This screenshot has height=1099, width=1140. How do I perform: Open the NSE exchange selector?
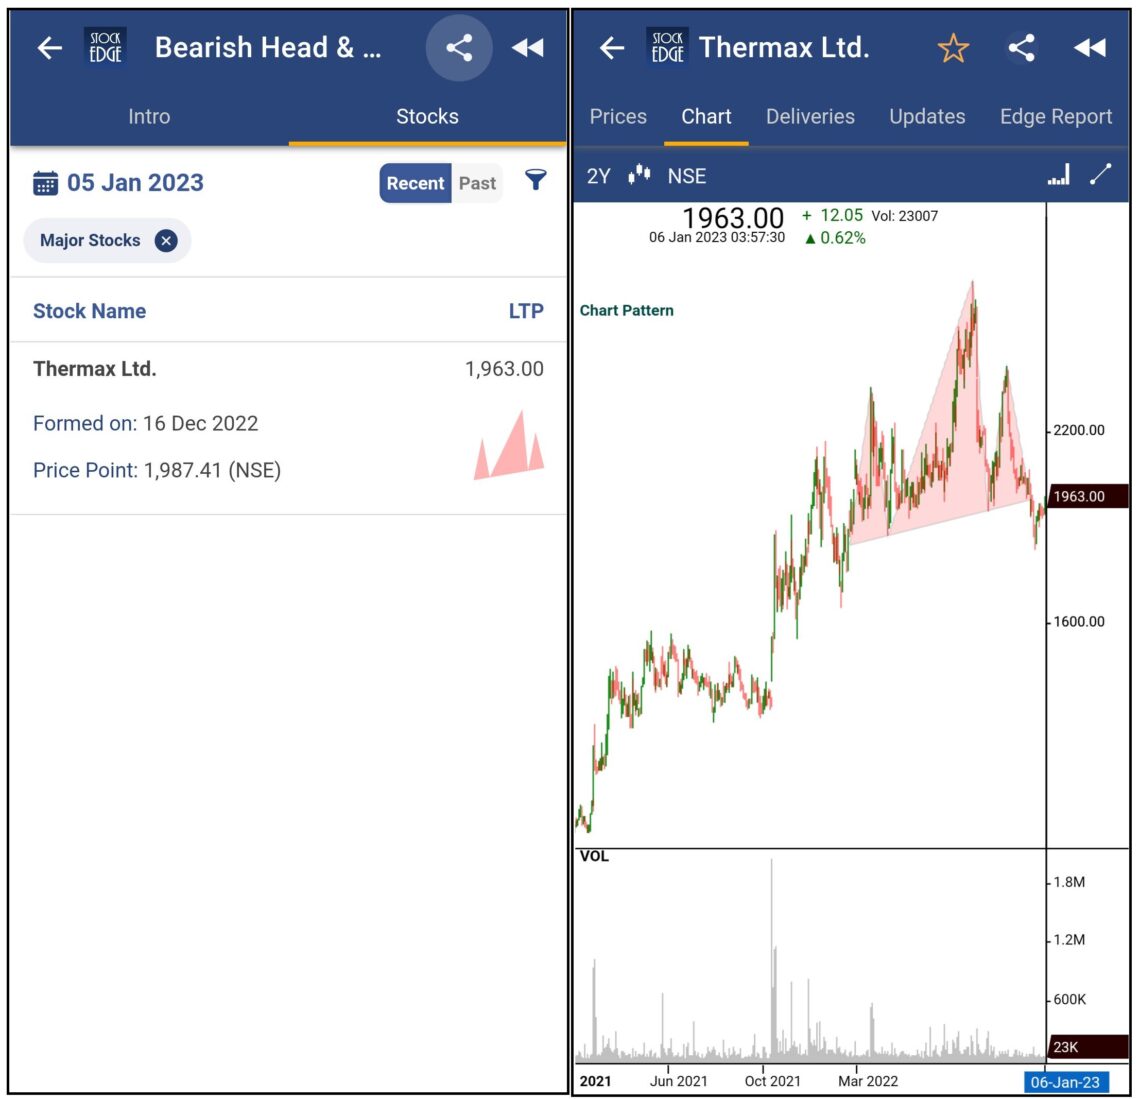(x=689, y=175)
